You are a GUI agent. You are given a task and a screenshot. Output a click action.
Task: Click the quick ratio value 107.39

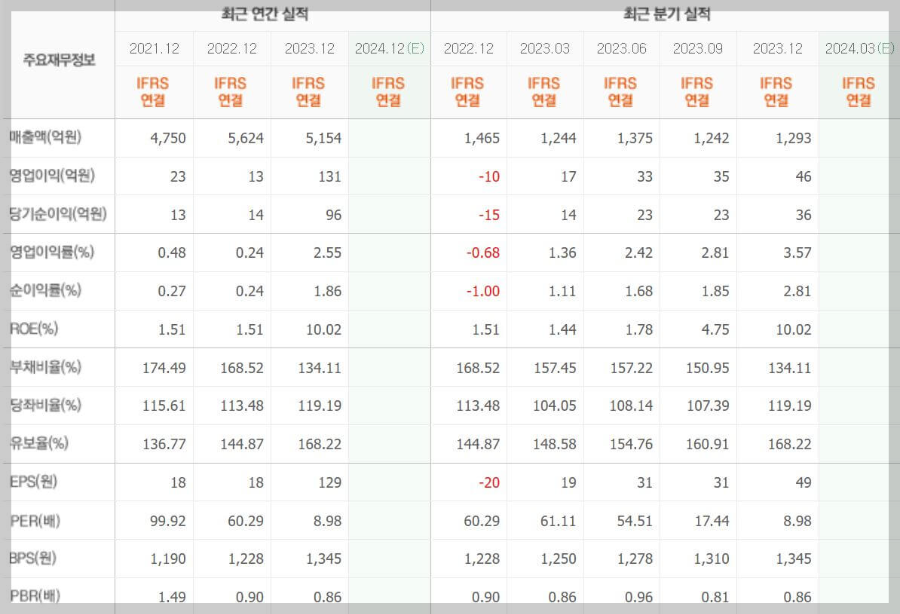pyautogui.click(x=708, y=406)
